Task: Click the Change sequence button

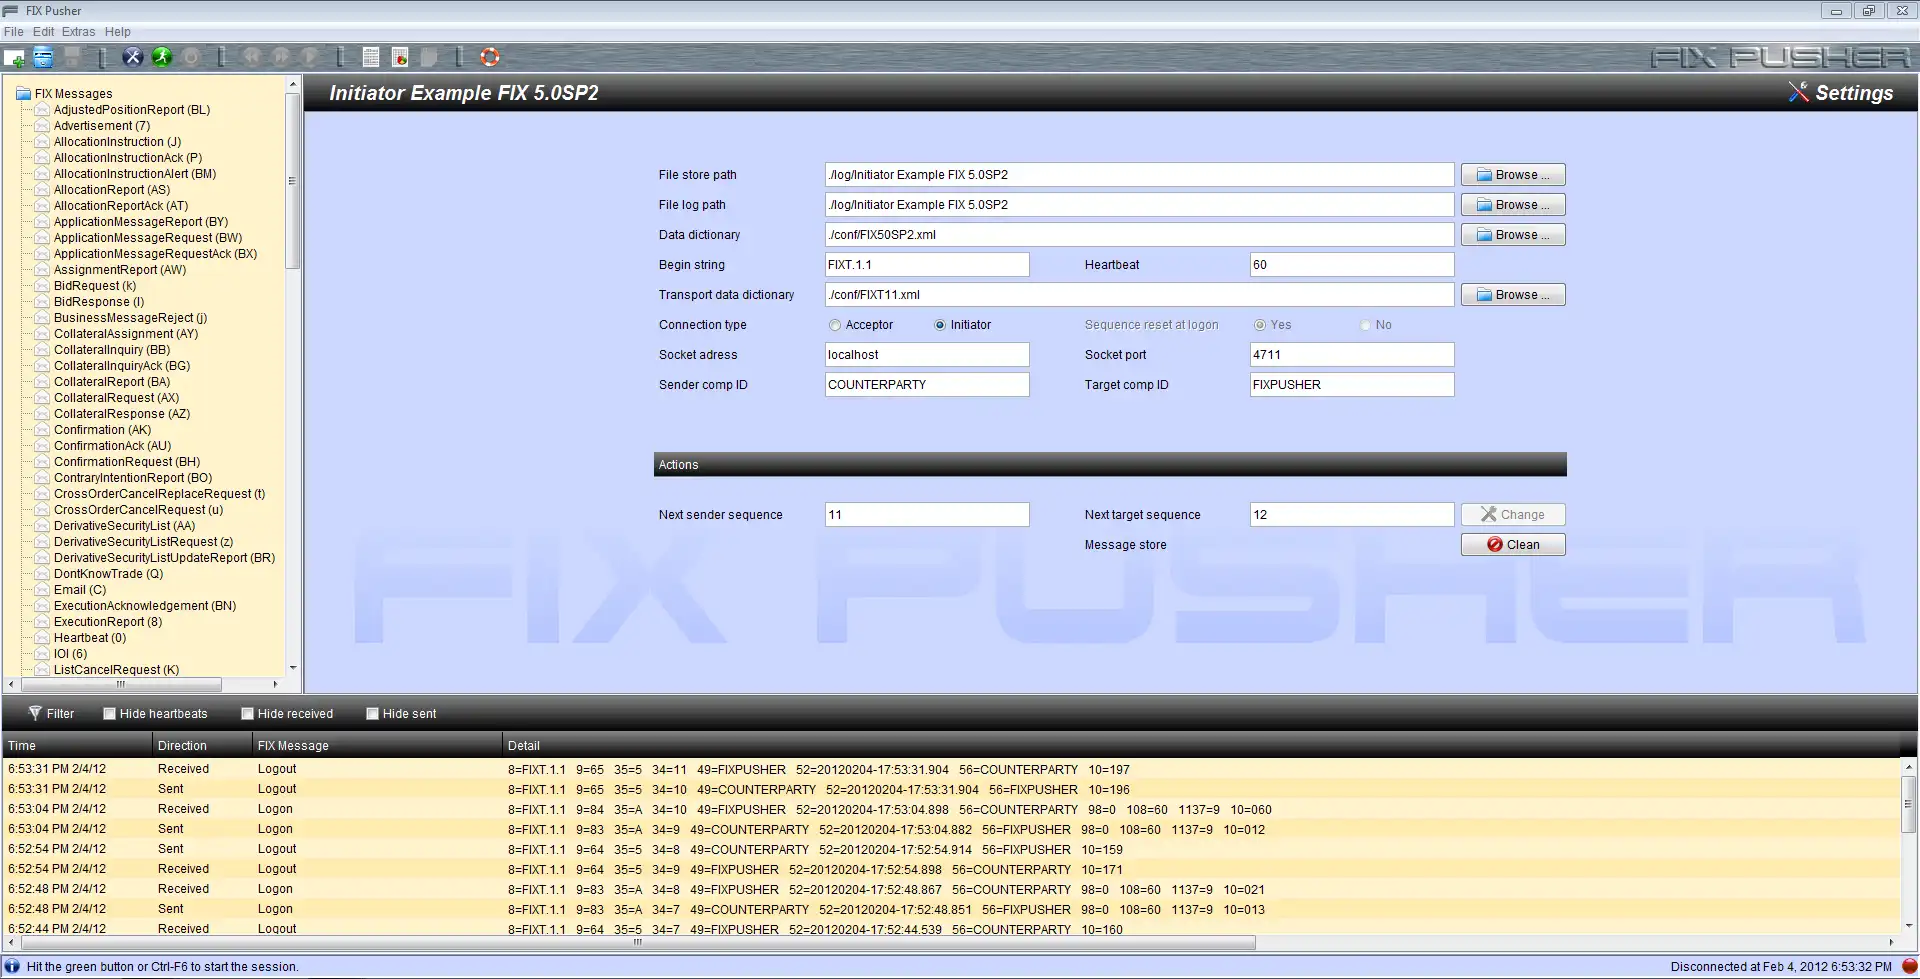Action: [x=1513, y=515]
